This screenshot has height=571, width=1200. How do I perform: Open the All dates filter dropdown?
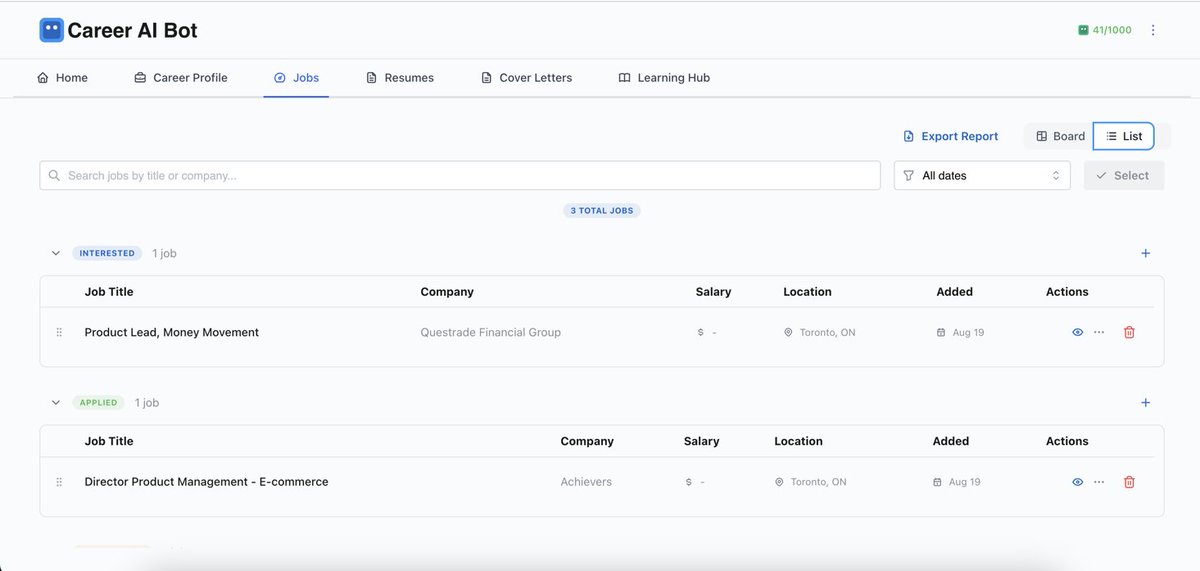982,176
